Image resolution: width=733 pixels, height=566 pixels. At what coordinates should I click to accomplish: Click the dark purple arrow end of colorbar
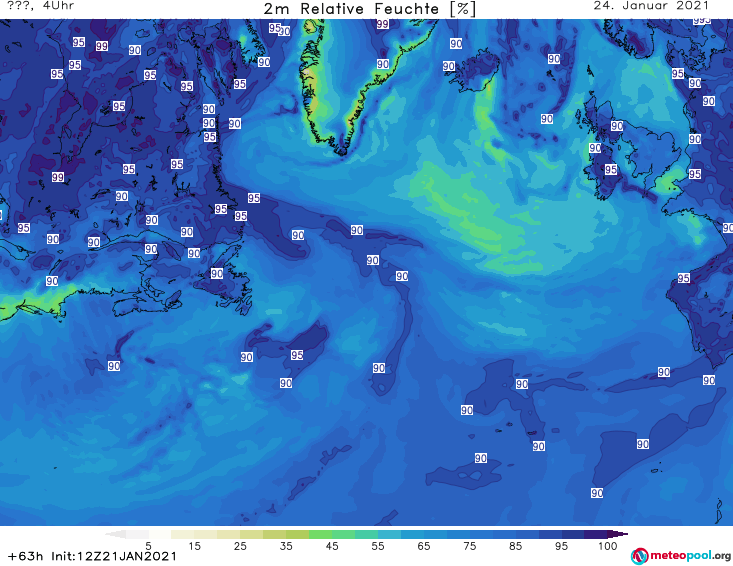618,534
